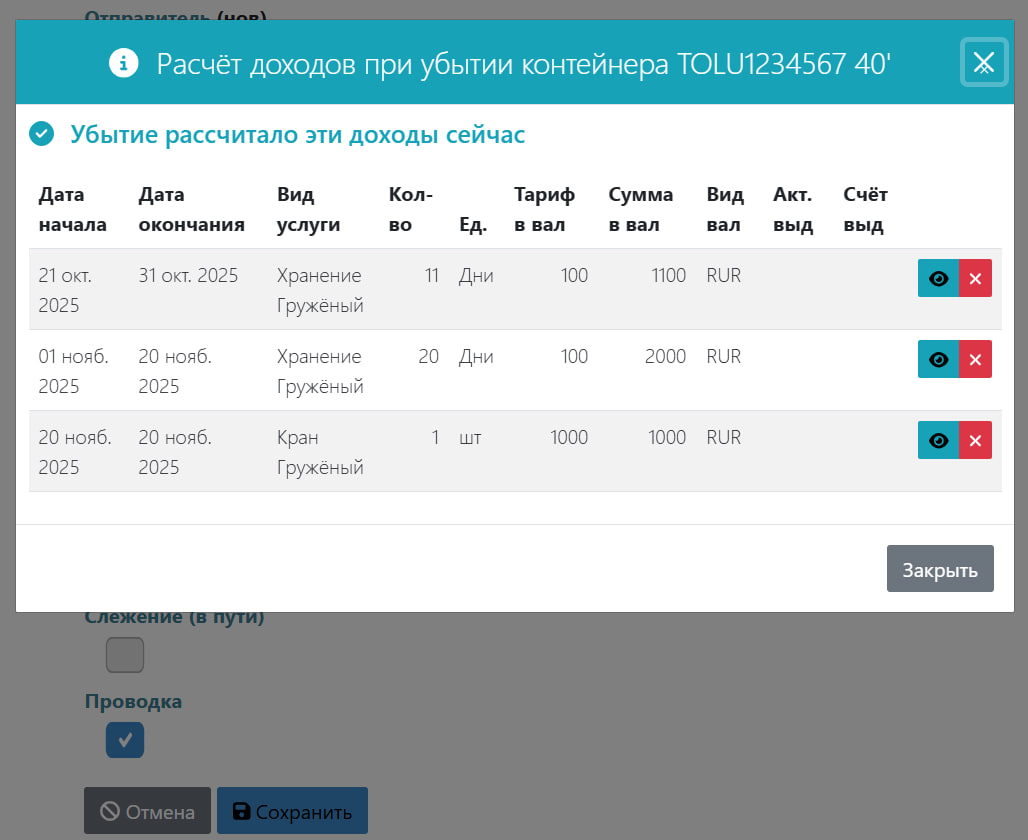View the 21 Oct storage income row
The height and width of the screenshot is (840, 1028).
point(938,279)
